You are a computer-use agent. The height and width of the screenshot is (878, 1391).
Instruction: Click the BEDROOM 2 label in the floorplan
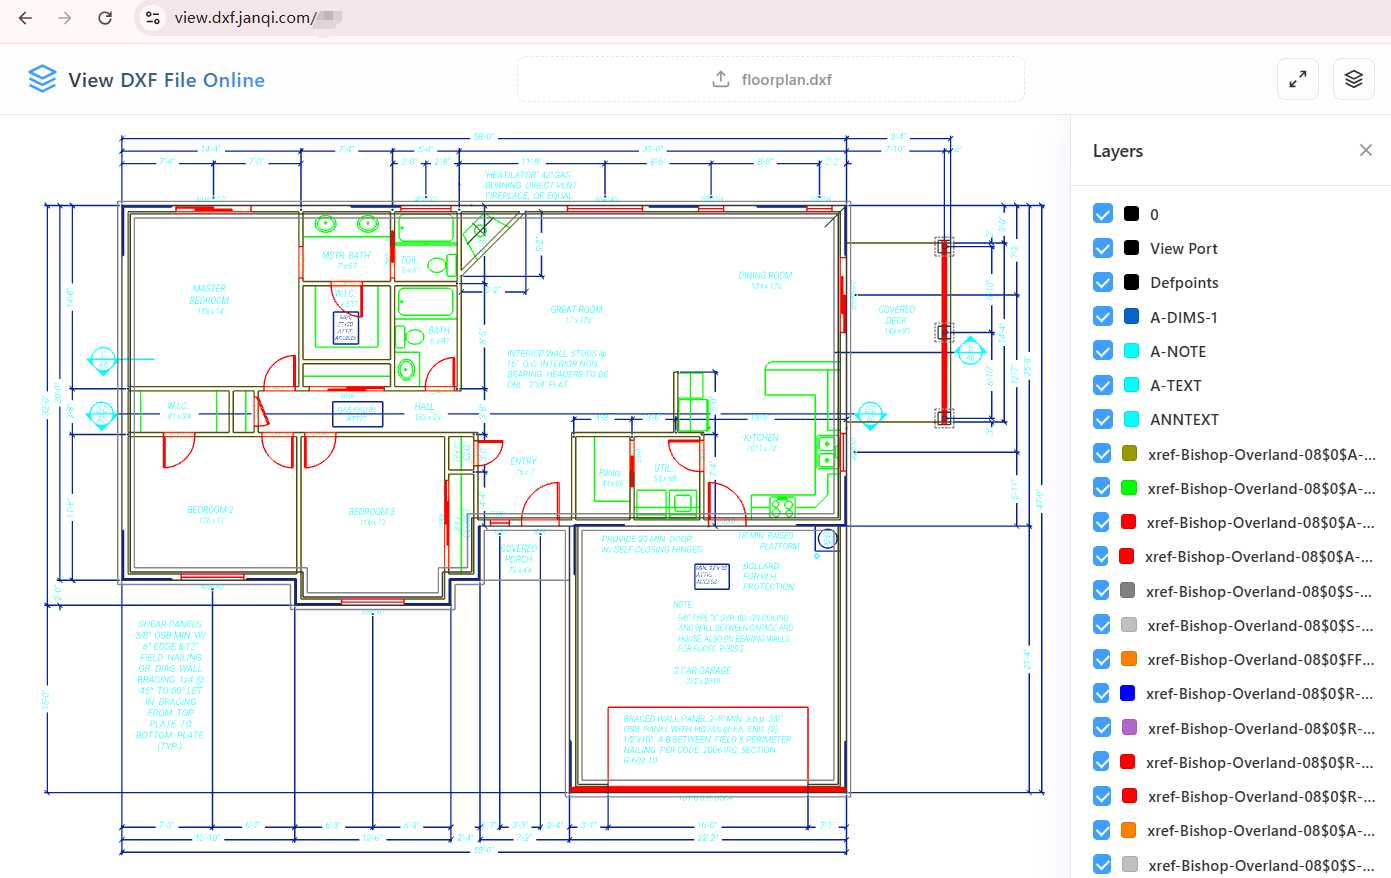210,510
